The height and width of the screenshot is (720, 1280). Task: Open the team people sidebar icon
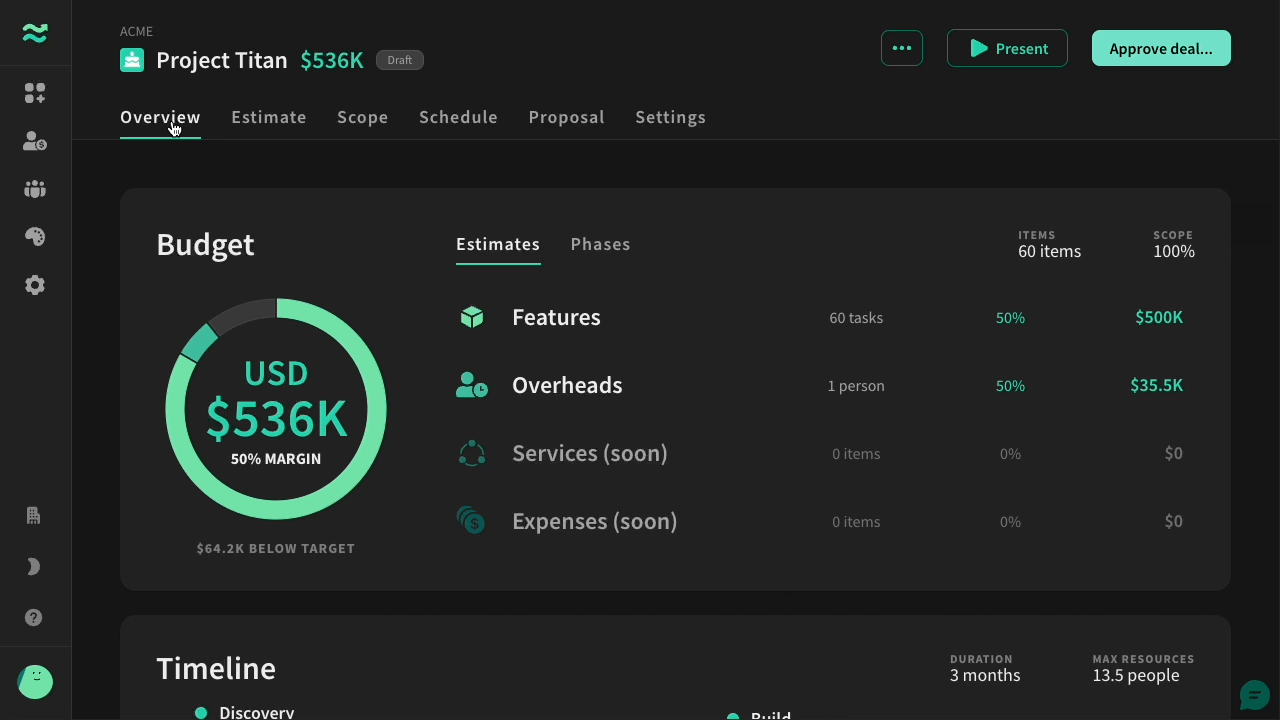click(x=35, y=189)
